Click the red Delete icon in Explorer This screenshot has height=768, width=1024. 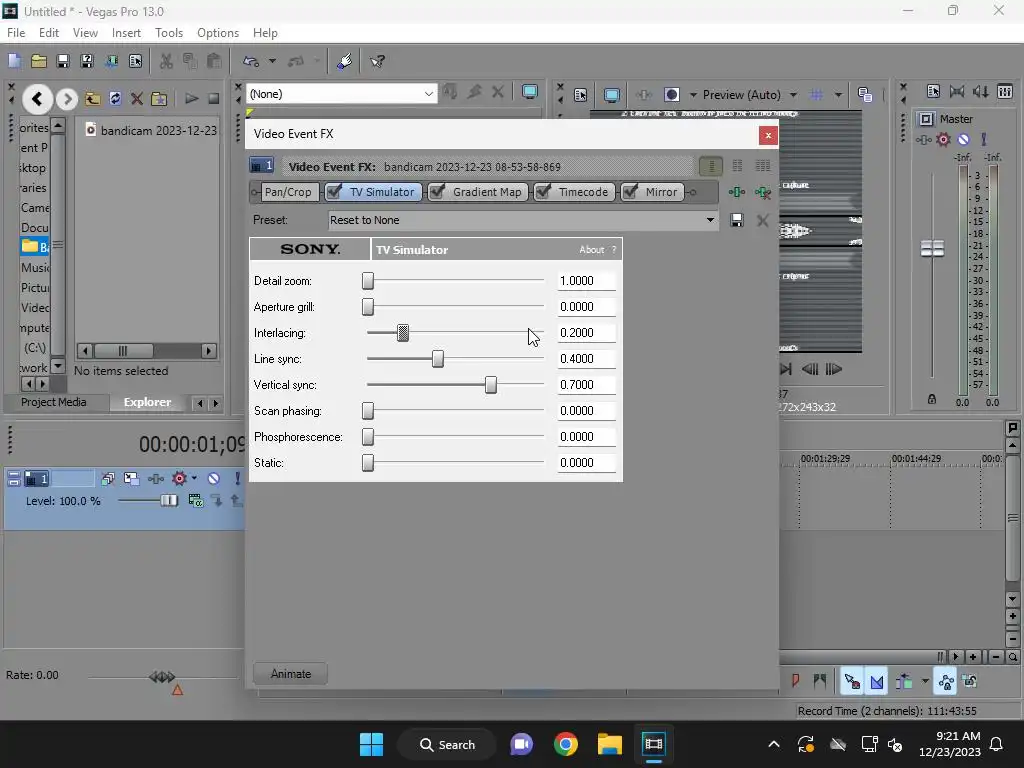[136, 99]
